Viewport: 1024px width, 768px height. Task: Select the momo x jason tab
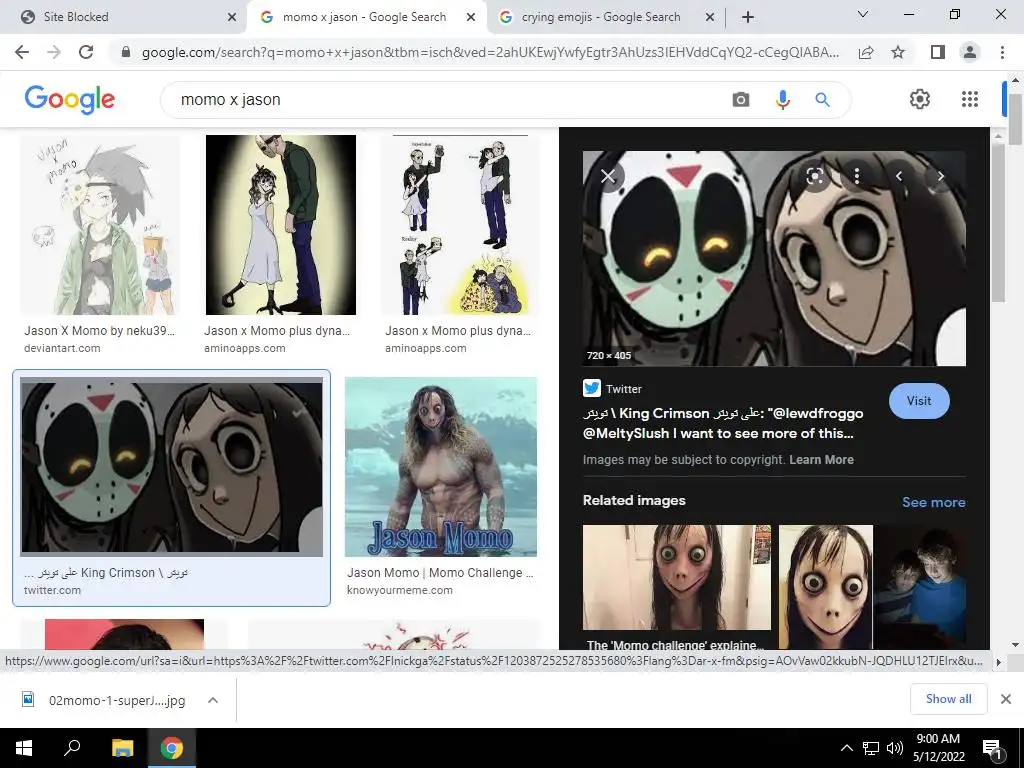[364, 17]
